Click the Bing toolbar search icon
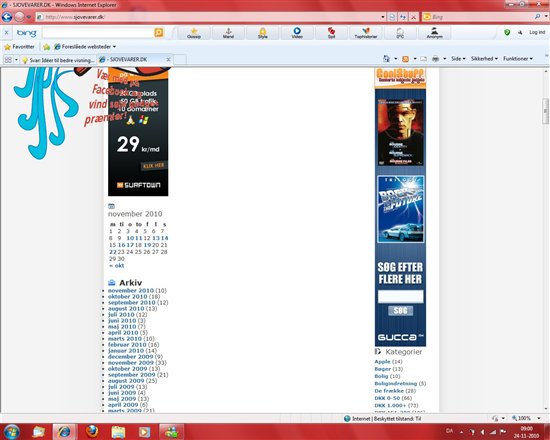Viewport: 550px width, 440px height. coord(159,33)
